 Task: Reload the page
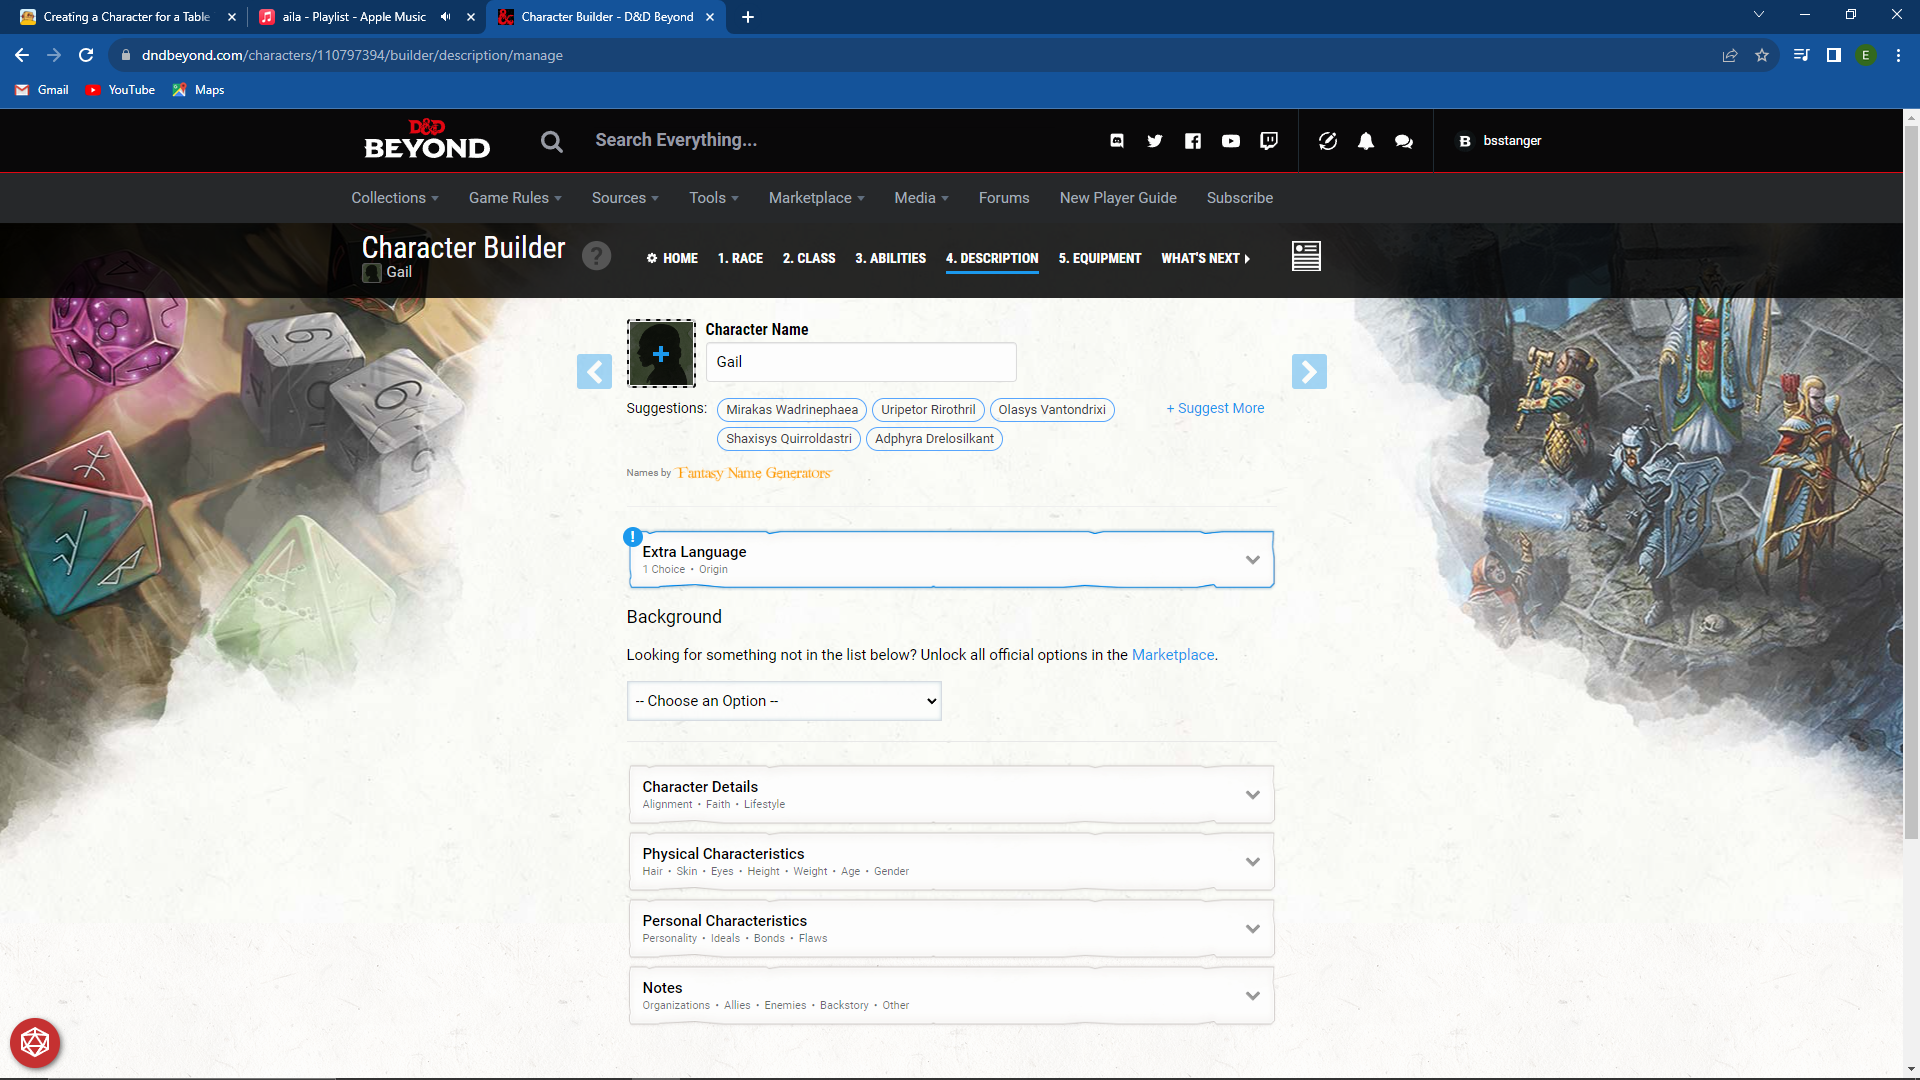point(86,55)
